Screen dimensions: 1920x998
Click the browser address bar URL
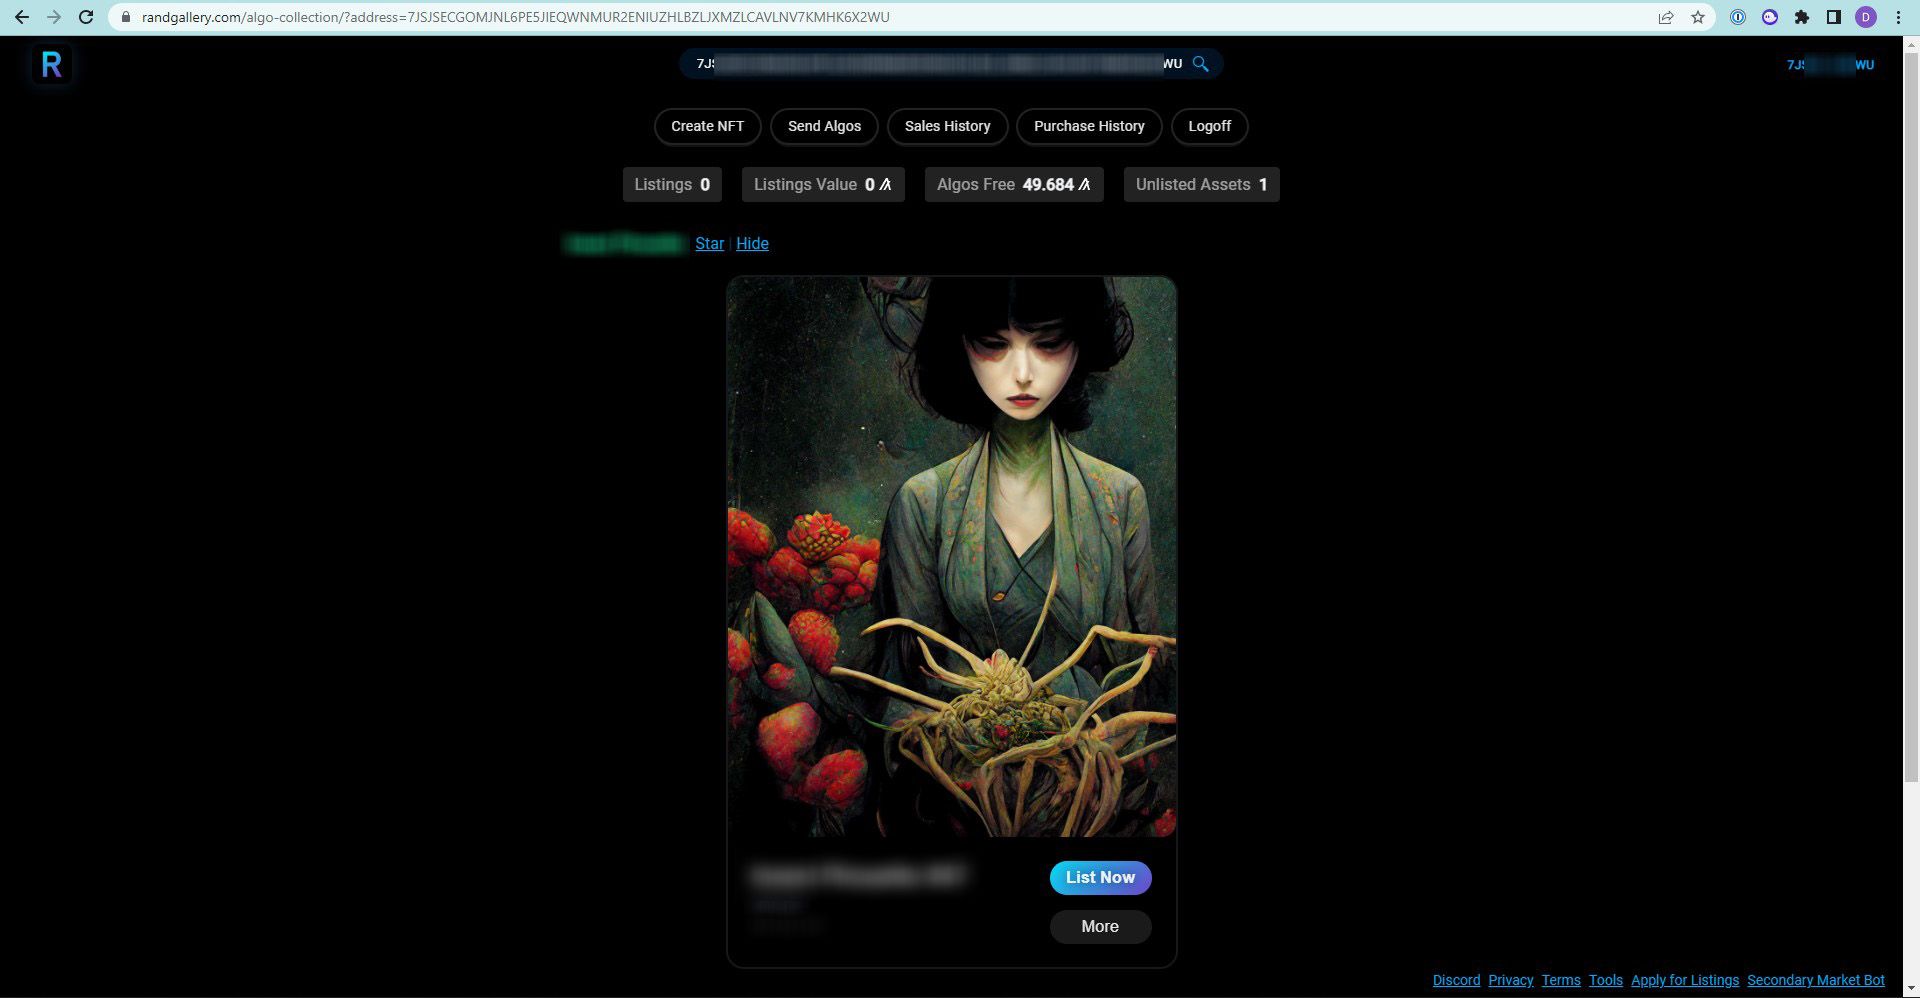(515, 17)
